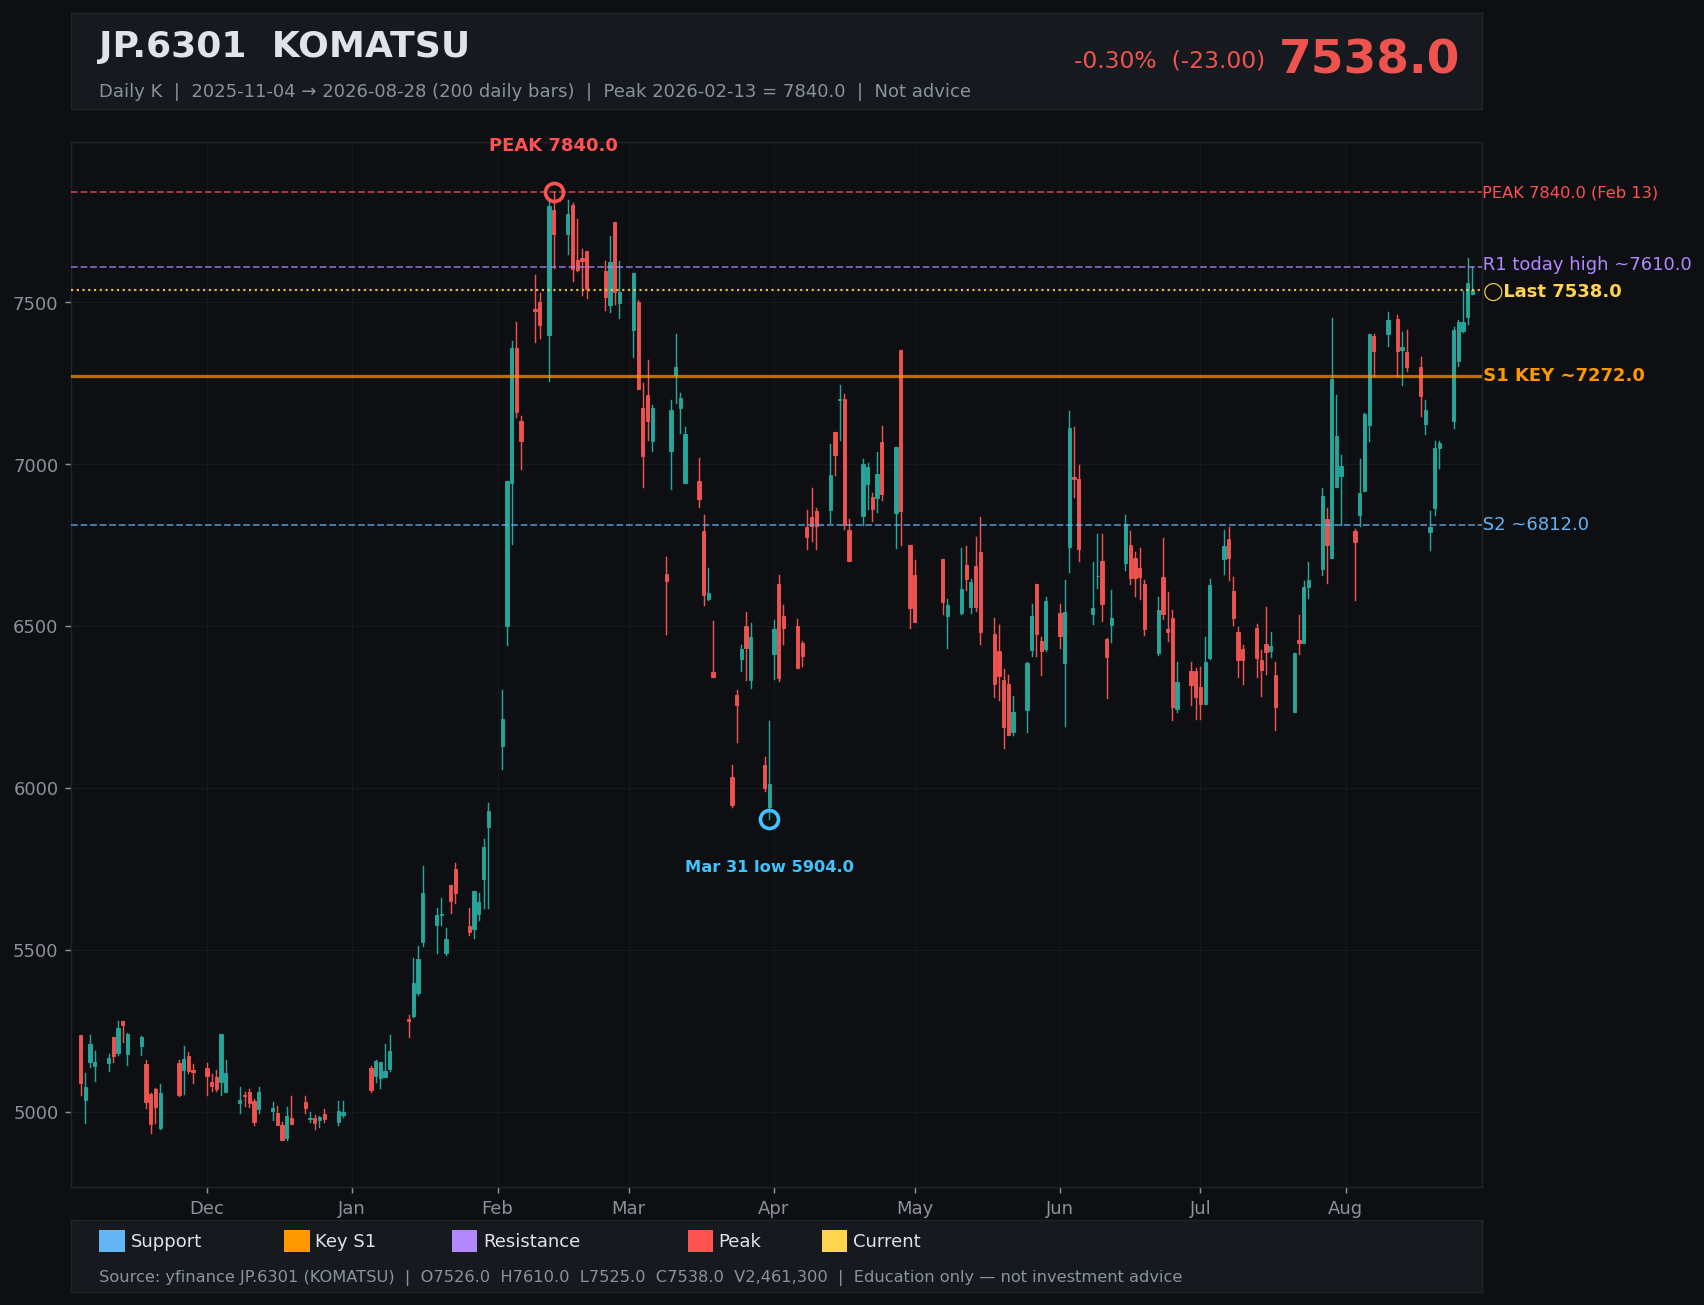Viewport: 1704px width, 1305px height.
Task: Click the 'Current' legend label
Action: pos(887,1241)
